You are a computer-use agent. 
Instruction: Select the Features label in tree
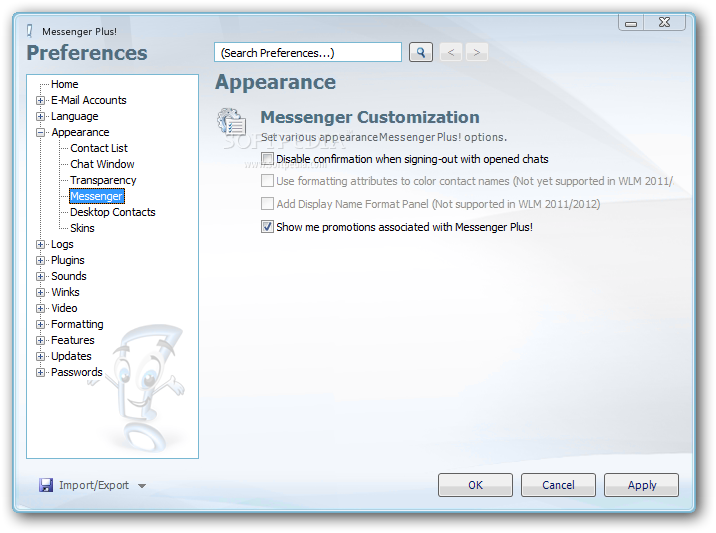(73, 340)
